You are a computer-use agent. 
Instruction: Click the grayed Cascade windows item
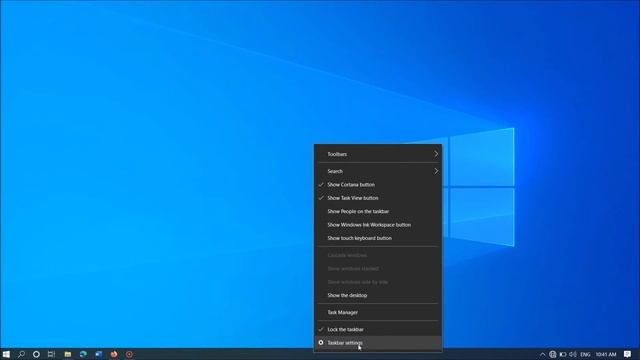pyautogui.click(x=378, y=255)
